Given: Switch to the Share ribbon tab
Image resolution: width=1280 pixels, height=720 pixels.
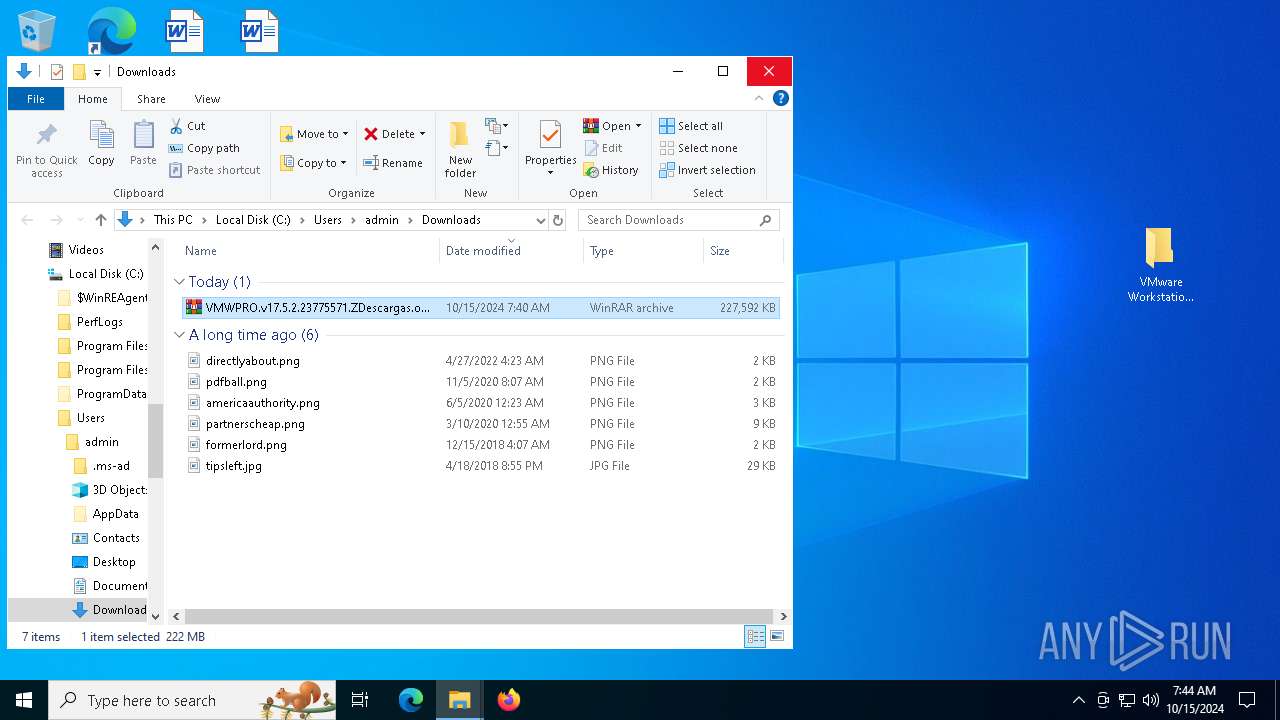Looking at the screenshot, I should coord(151,99).
